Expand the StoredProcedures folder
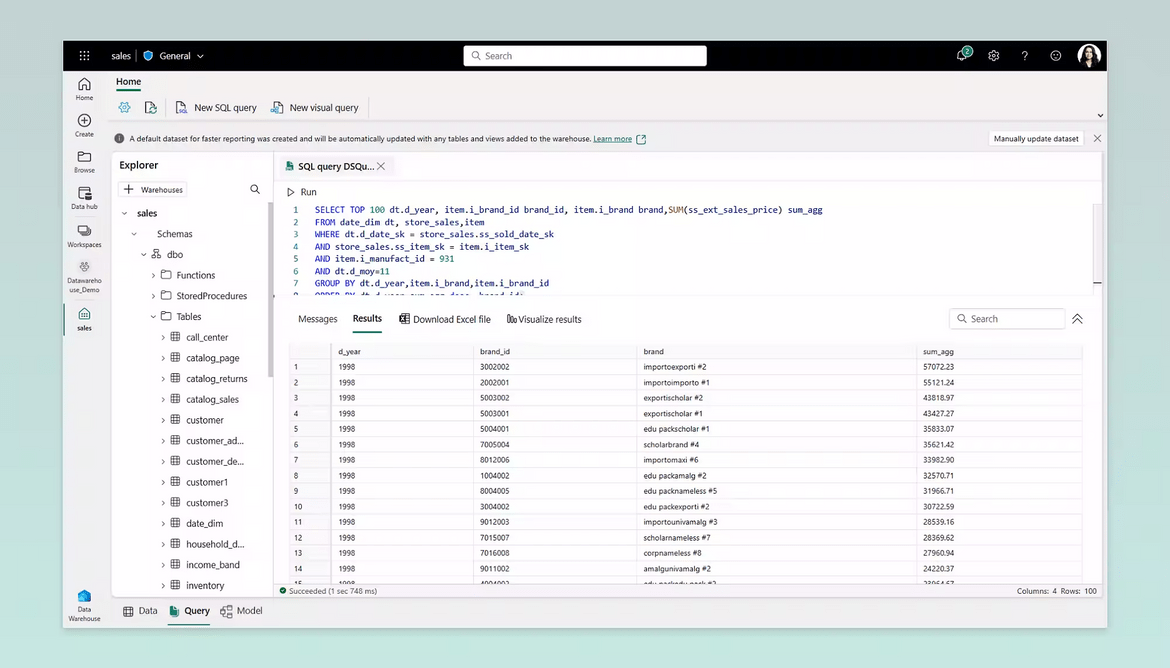The image size is (1170, 668). click(x=154, y=296)
